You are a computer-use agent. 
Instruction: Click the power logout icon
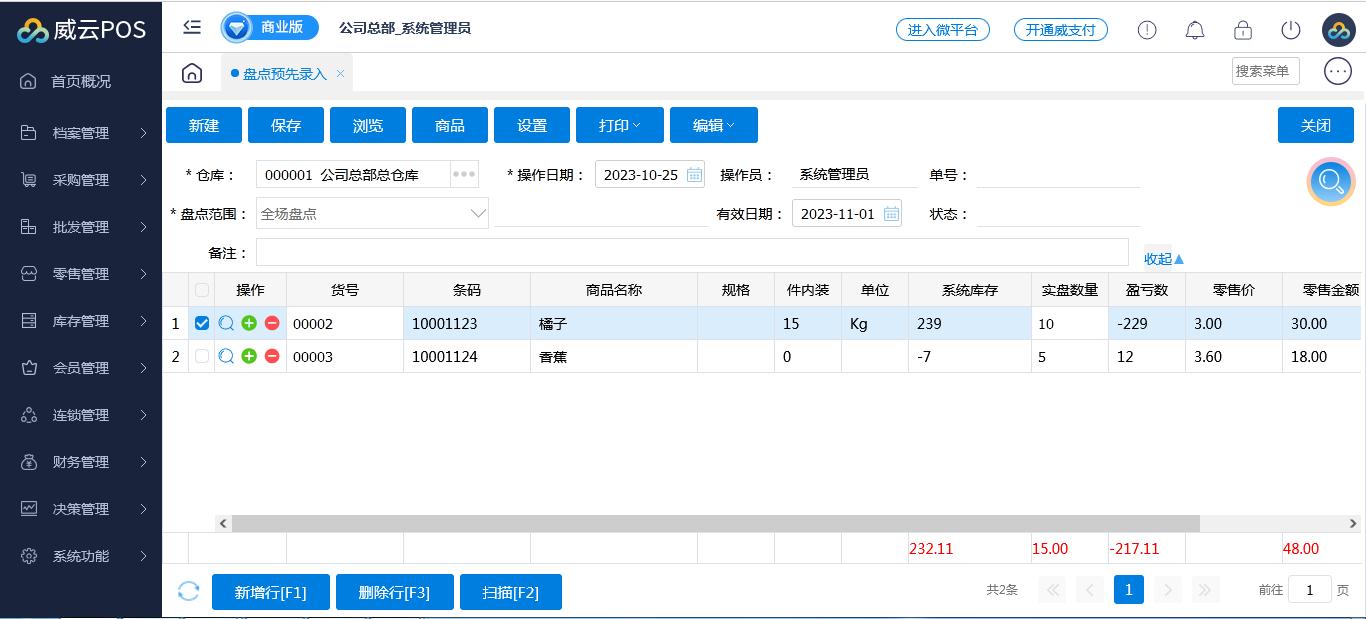click(x=1291, y=30)
